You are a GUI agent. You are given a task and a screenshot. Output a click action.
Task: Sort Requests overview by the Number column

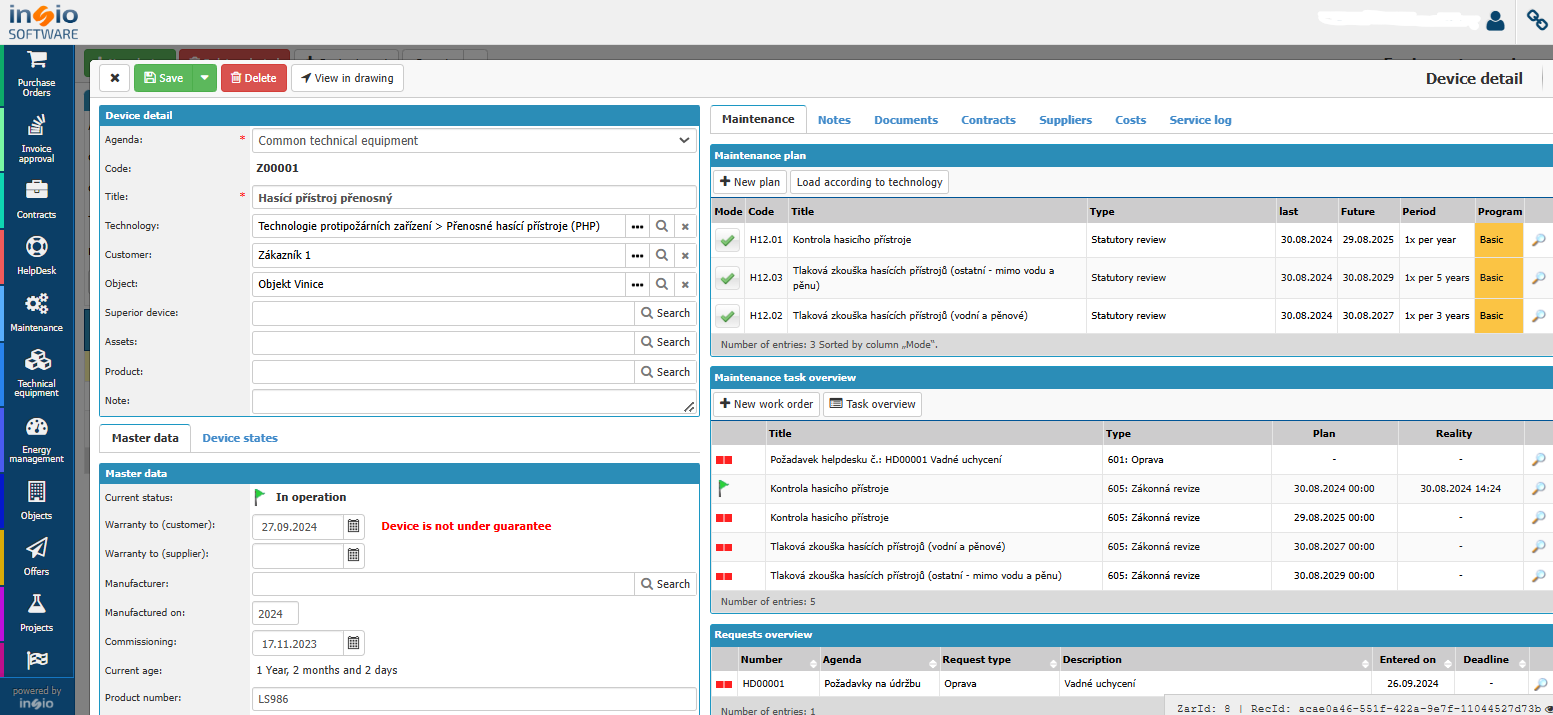tap(763, 659)
